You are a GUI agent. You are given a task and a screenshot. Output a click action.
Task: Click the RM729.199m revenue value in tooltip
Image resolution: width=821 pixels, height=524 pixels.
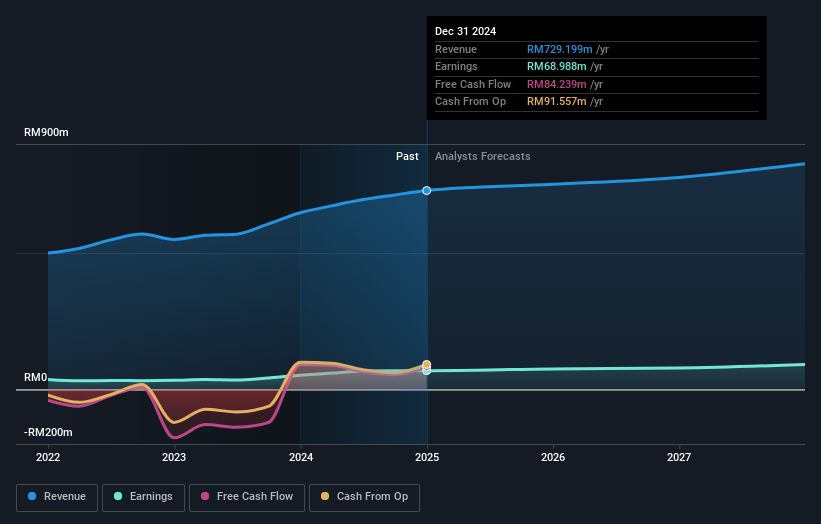(x=558, y=49)
